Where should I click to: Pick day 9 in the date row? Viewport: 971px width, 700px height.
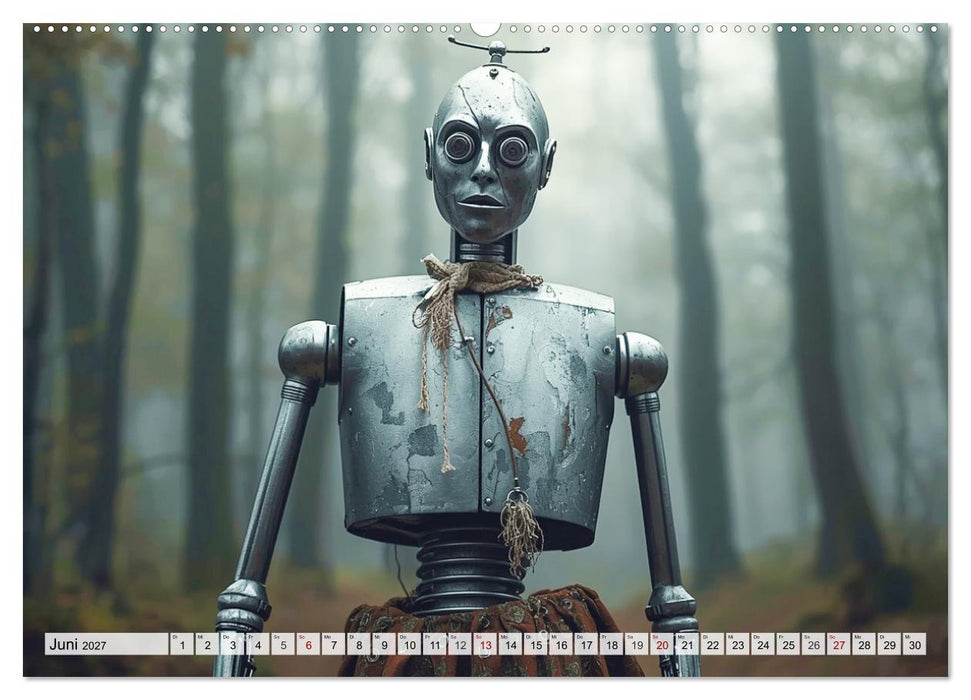click(x=385, y=644)
